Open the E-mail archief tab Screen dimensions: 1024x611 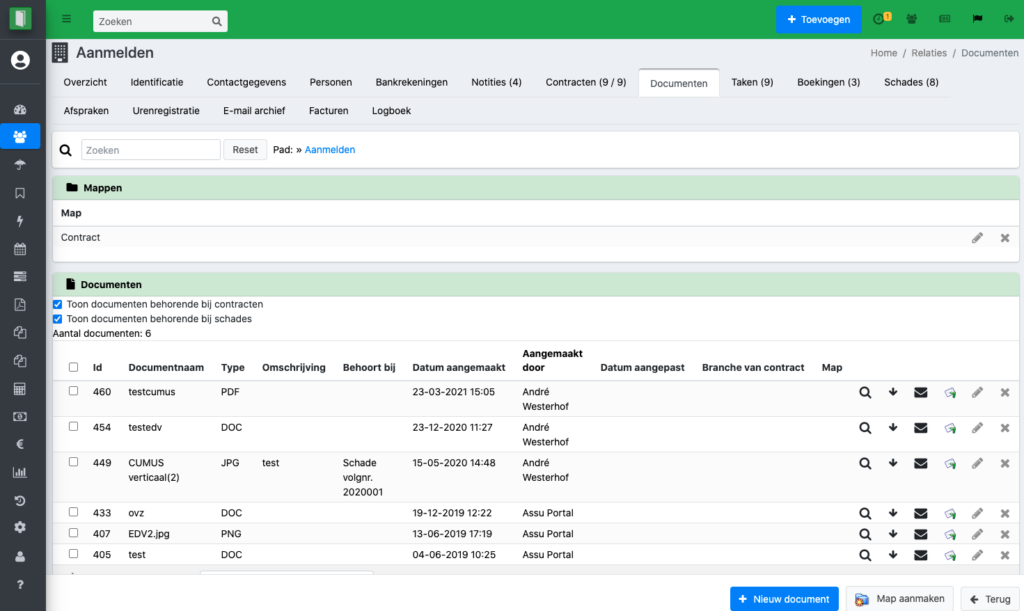pyautogui.click(x=254, y=111)
